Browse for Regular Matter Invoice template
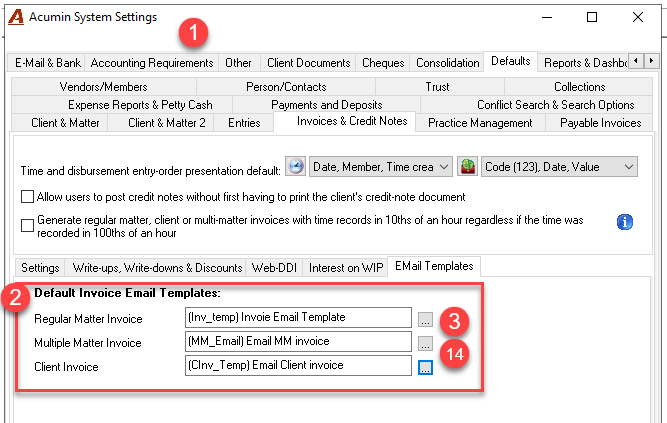 pos(425,319)
